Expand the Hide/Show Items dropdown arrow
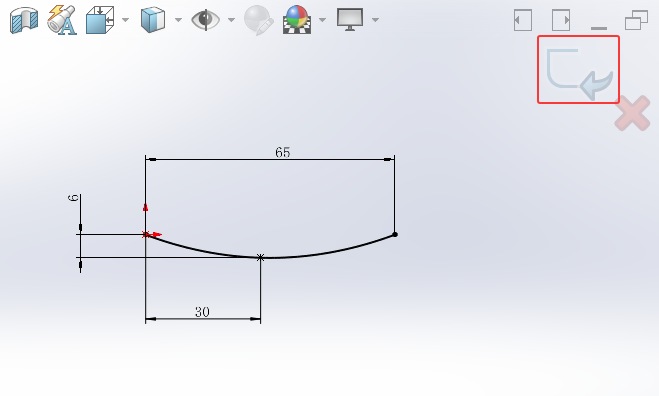Viewport: 659px width, 396px height. coord(231,20)
